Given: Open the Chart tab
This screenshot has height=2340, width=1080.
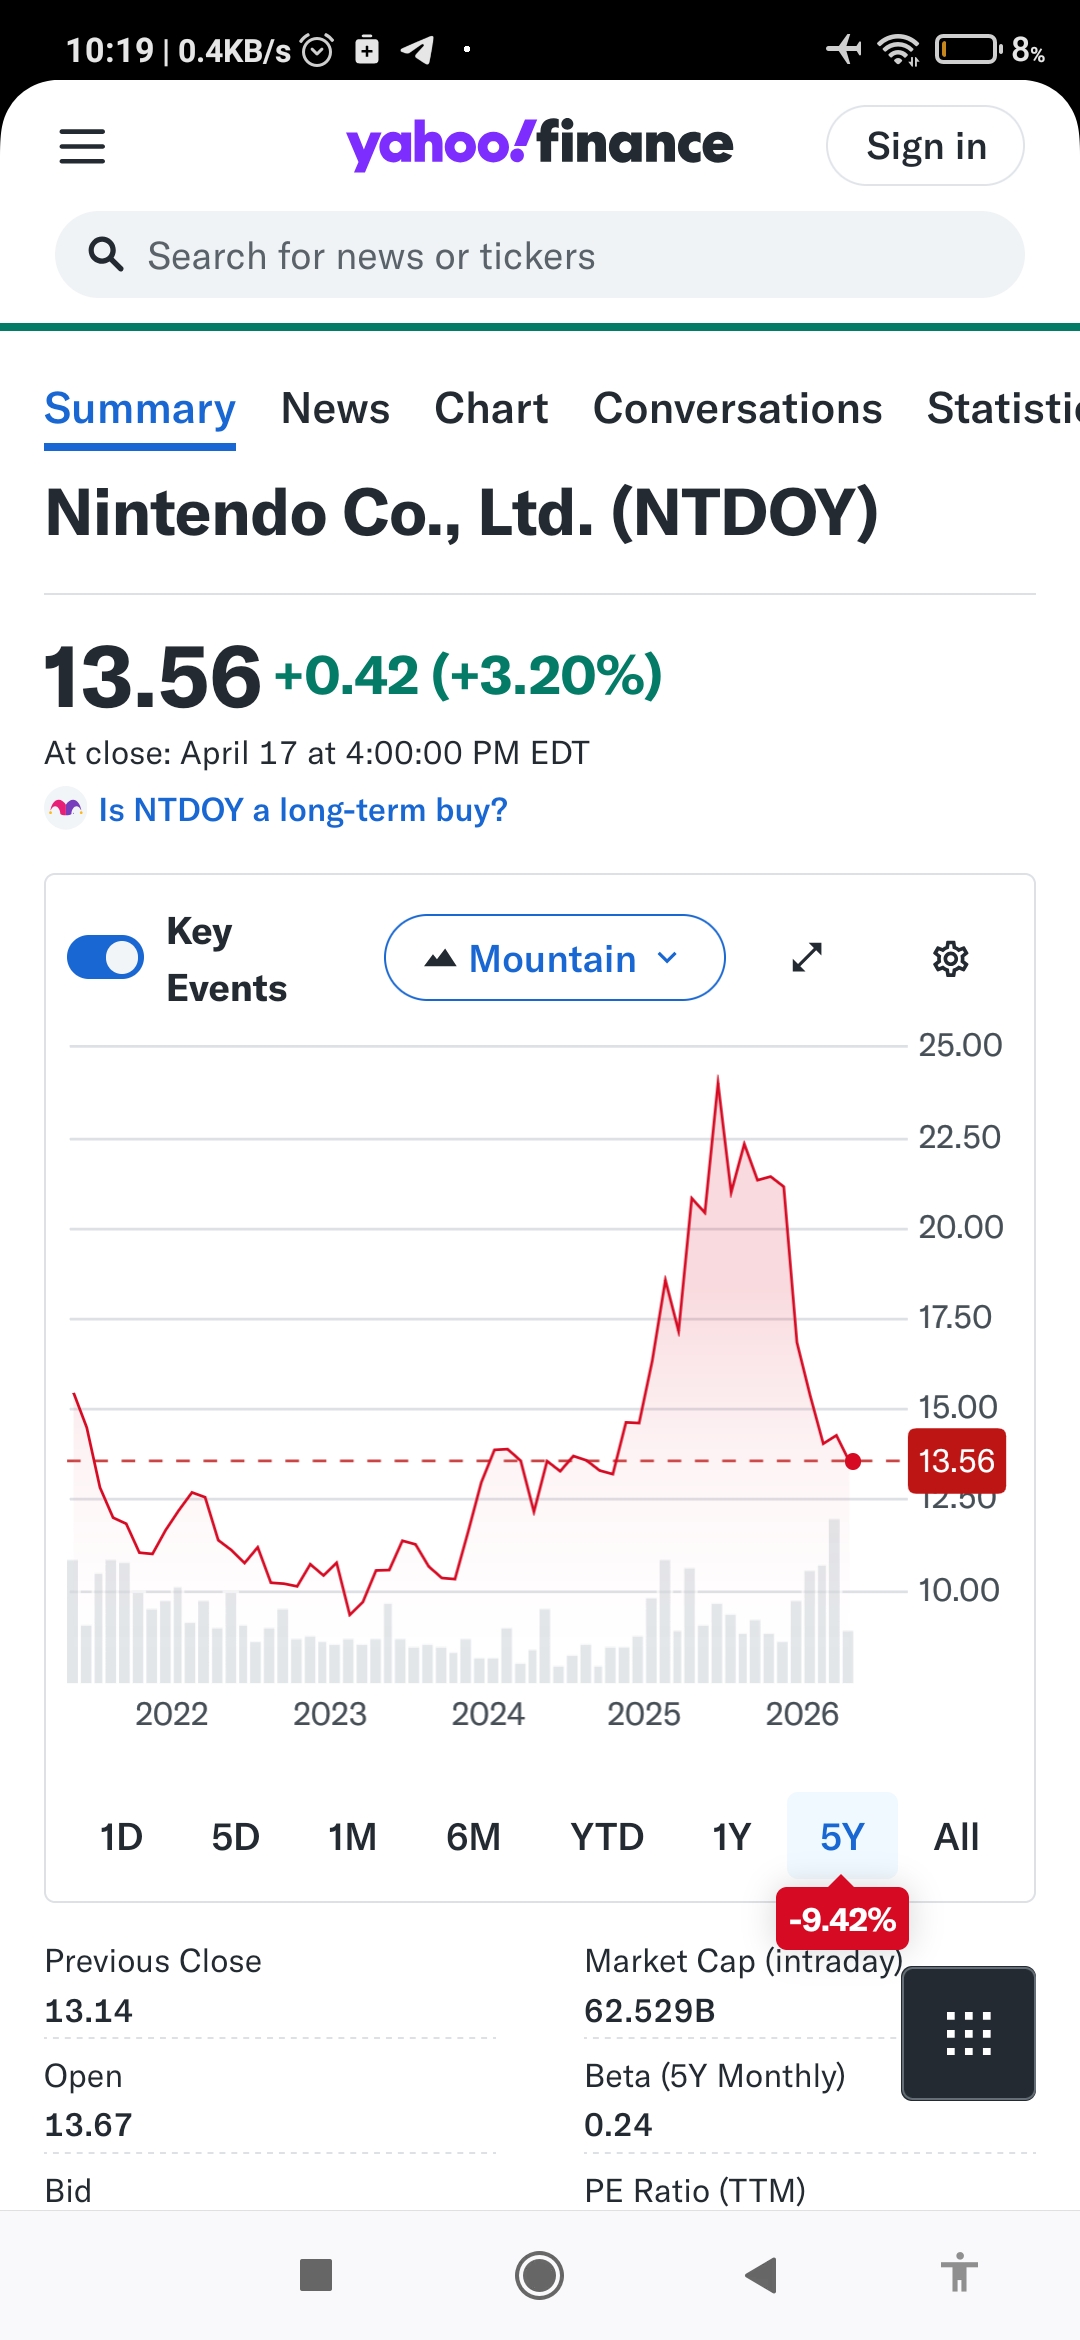Looking at the screenshot, I should pos(491,409).
